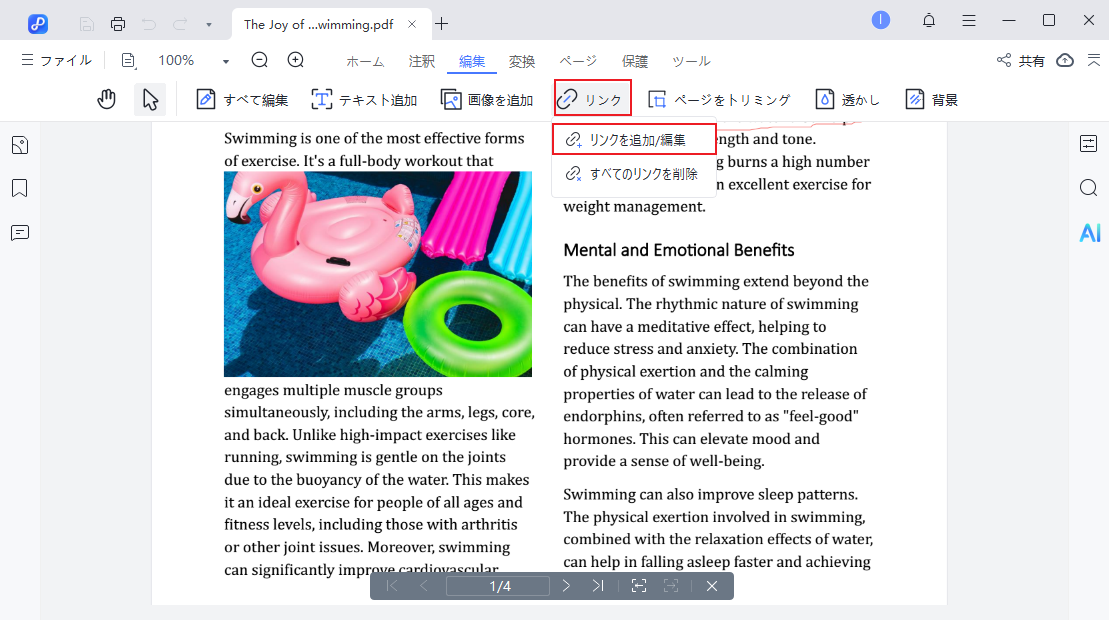Viewport: 1109px width, 620px height.
Task: Switch to the 注釈 tab
Action: [422, 62]
